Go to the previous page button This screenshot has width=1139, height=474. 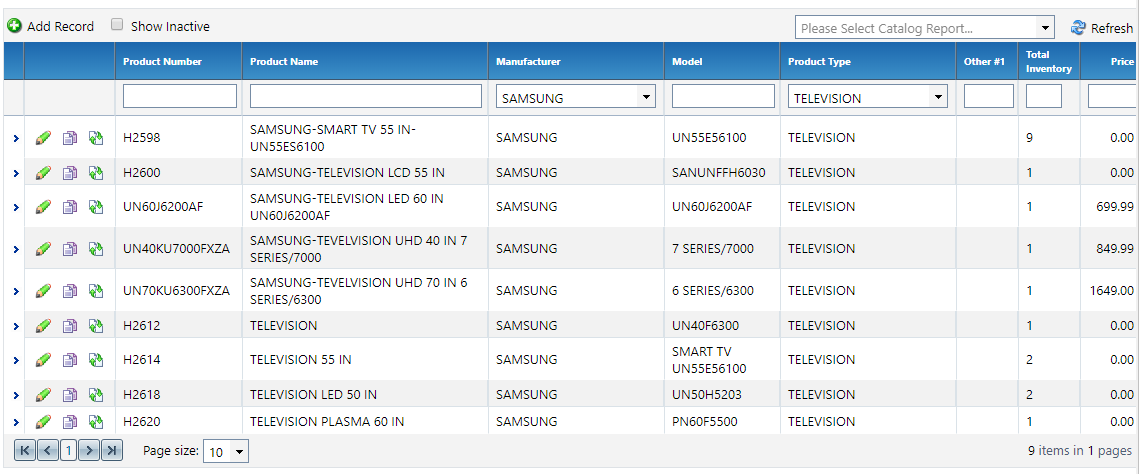pos(47,450)
